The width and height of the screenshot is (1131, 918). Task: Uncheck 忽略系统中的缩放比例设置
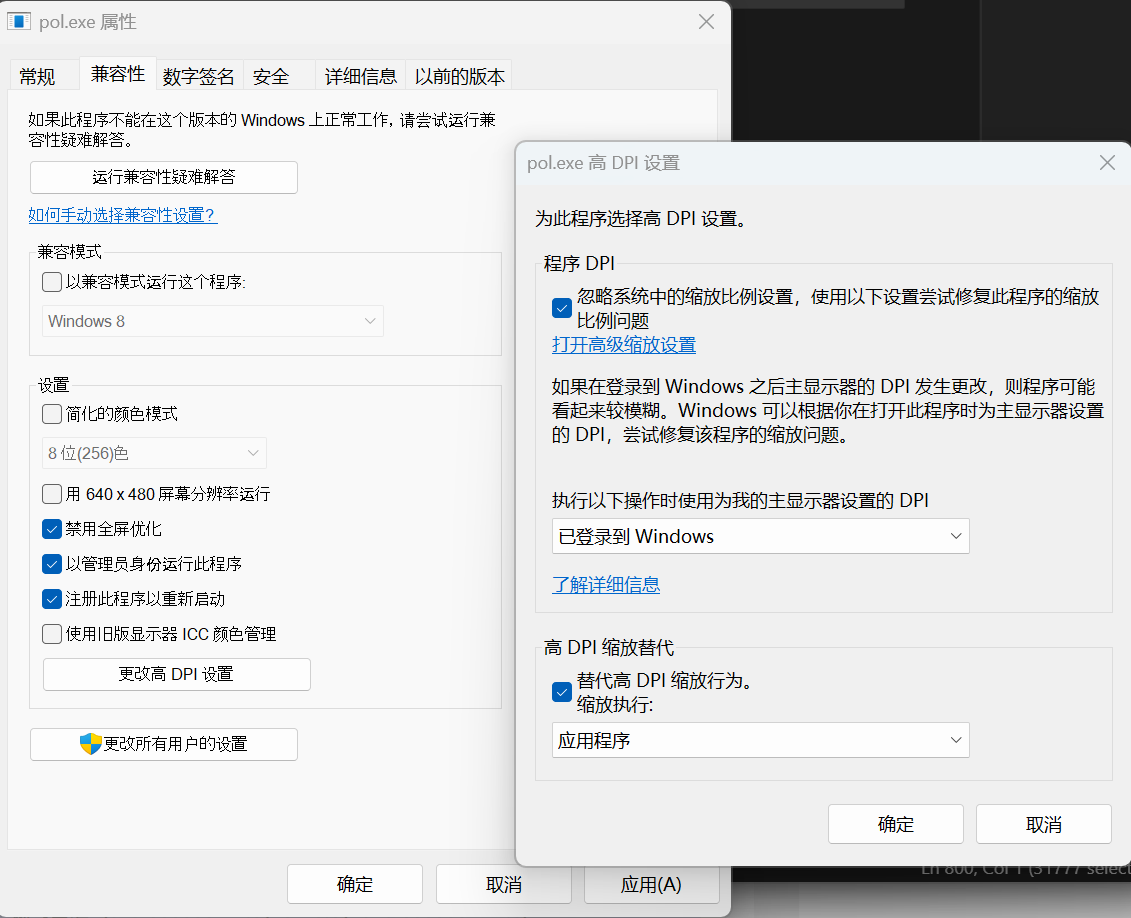pyautogui.click(x=561, y=308)
